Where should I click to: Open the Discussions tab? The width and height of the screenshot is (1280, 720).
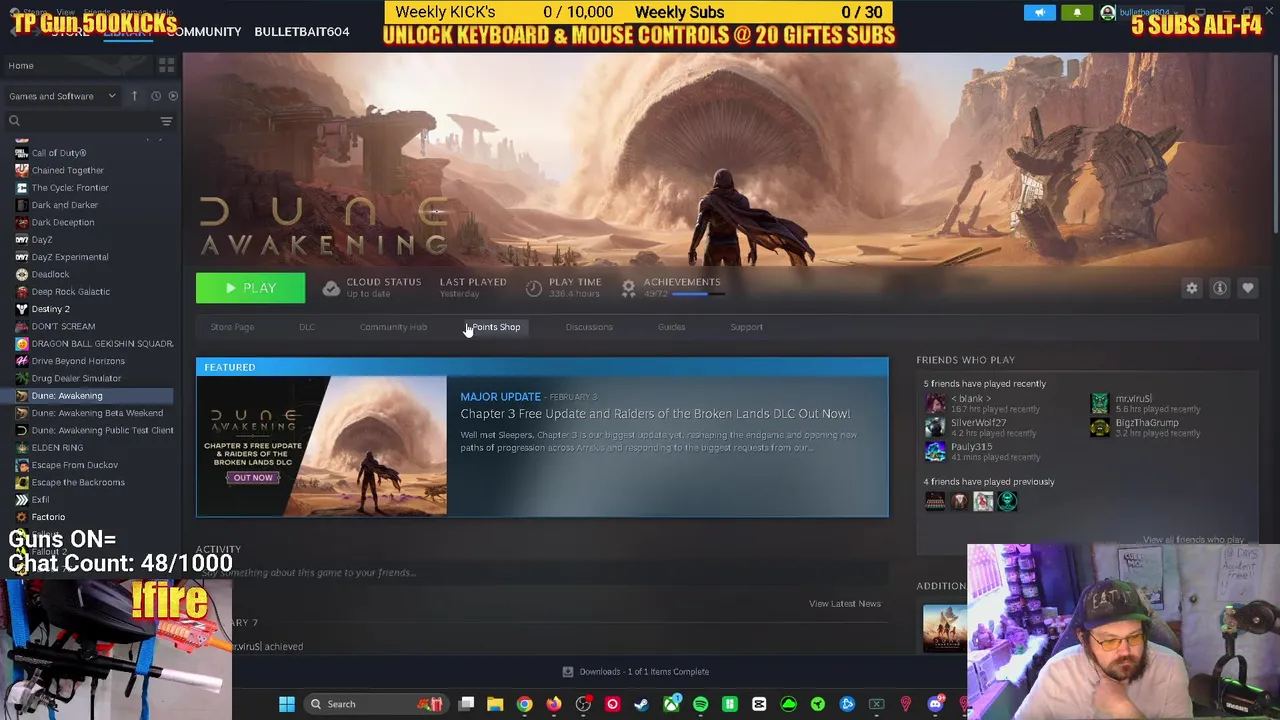tap(589, 327)
